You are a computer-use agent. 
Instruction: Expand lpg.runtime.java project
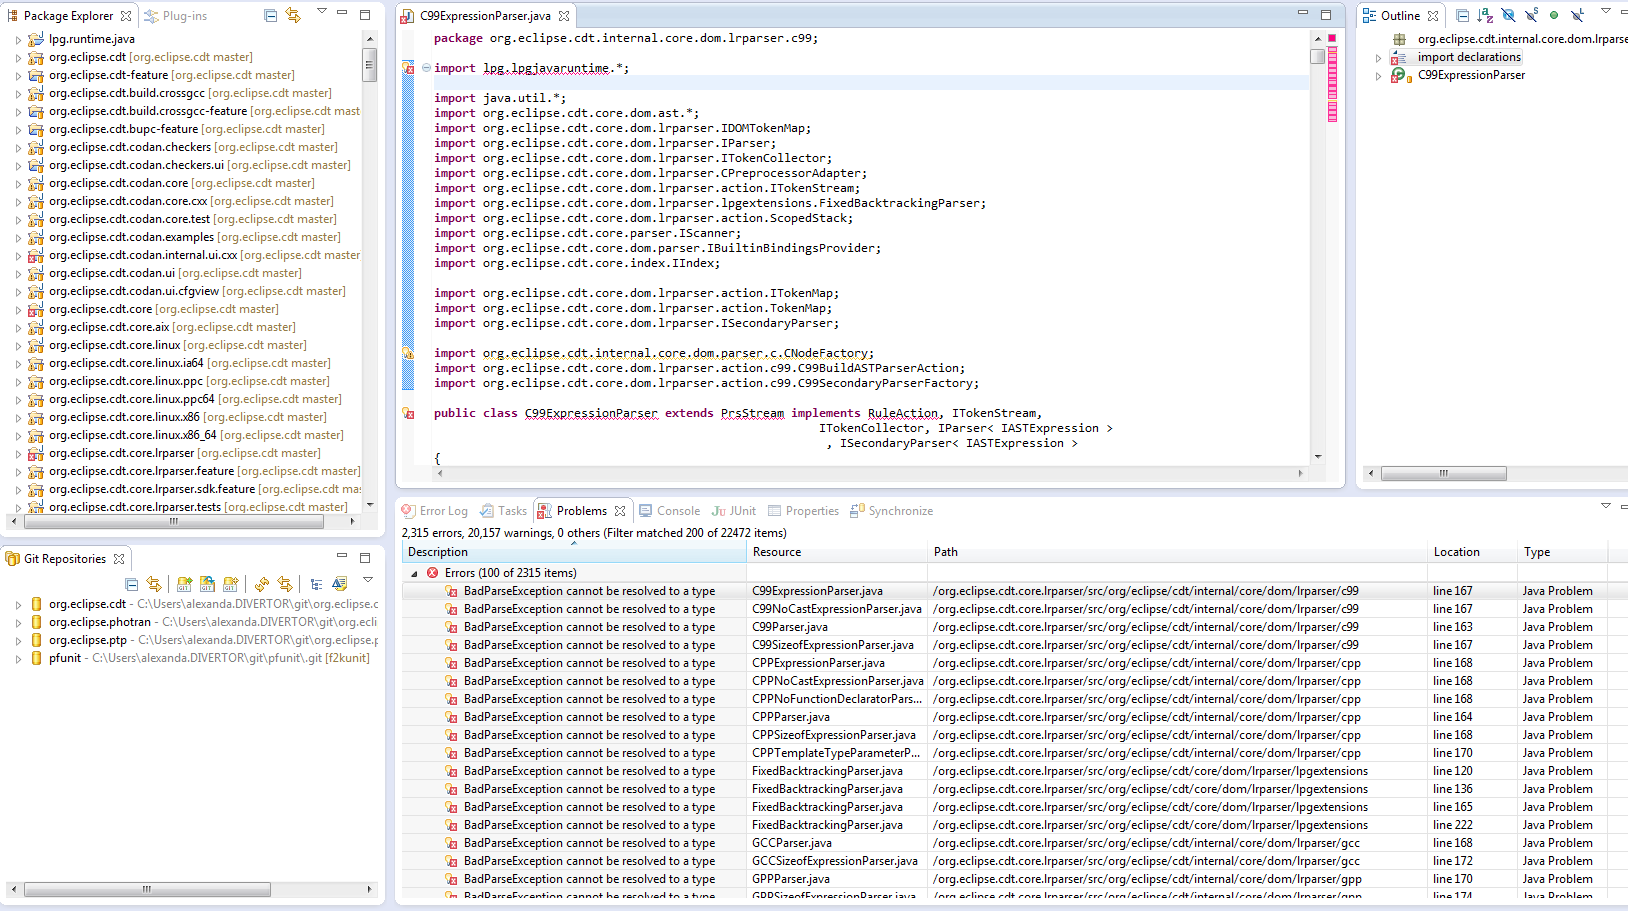[x=18, y=40]
